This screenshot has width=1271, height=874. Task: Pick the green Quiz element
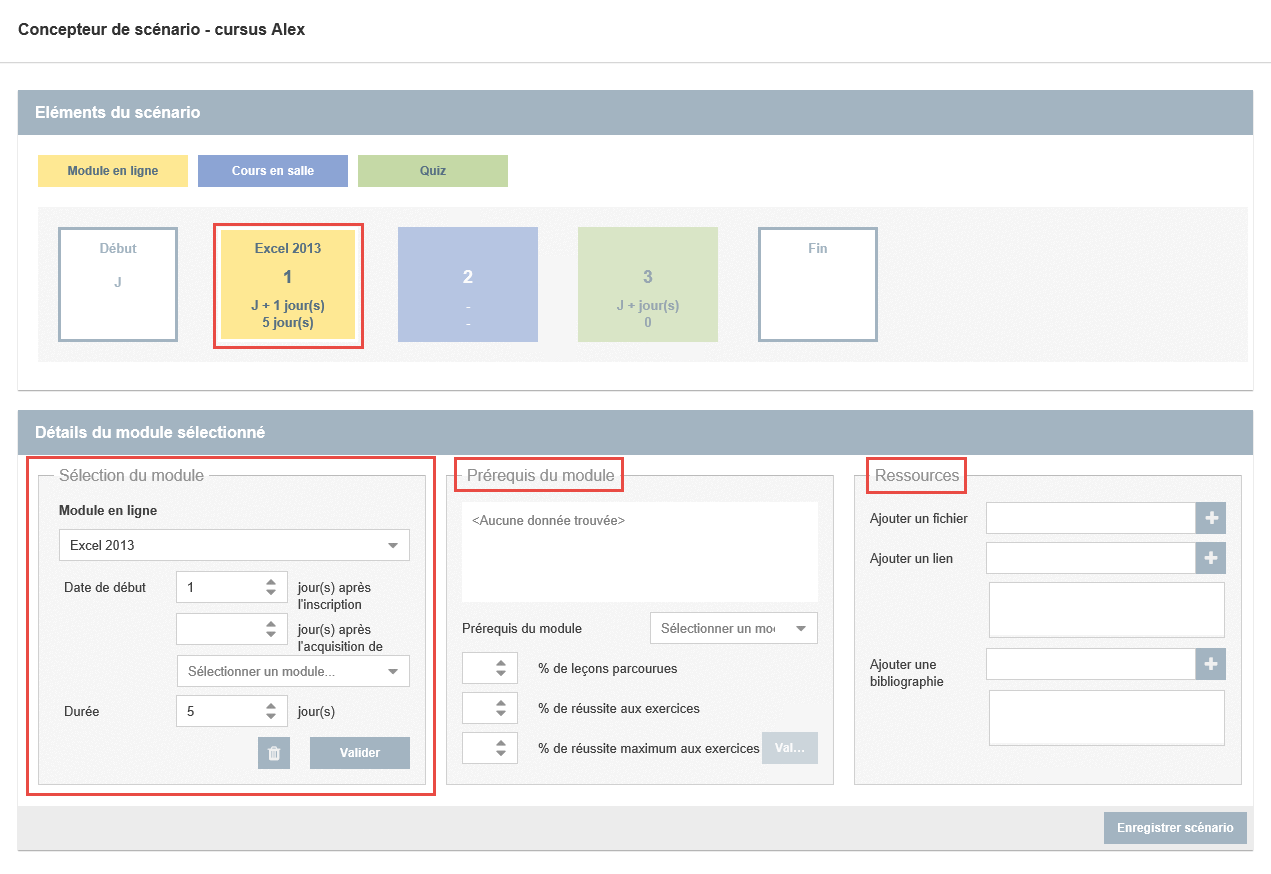[x=433, y=171]
